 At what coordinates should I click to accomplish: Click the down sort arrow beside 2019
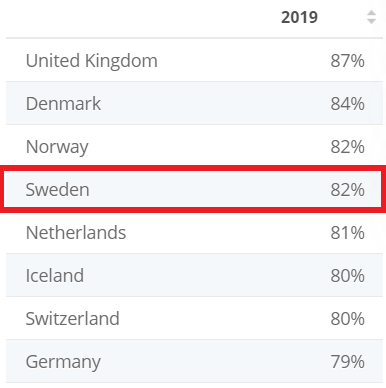(x=371, y=21)
